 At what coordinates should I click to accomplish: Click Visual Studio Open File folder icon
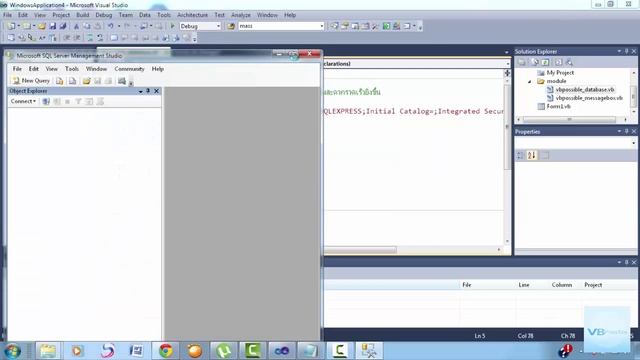pyautogui.click(x=42, y=26)
